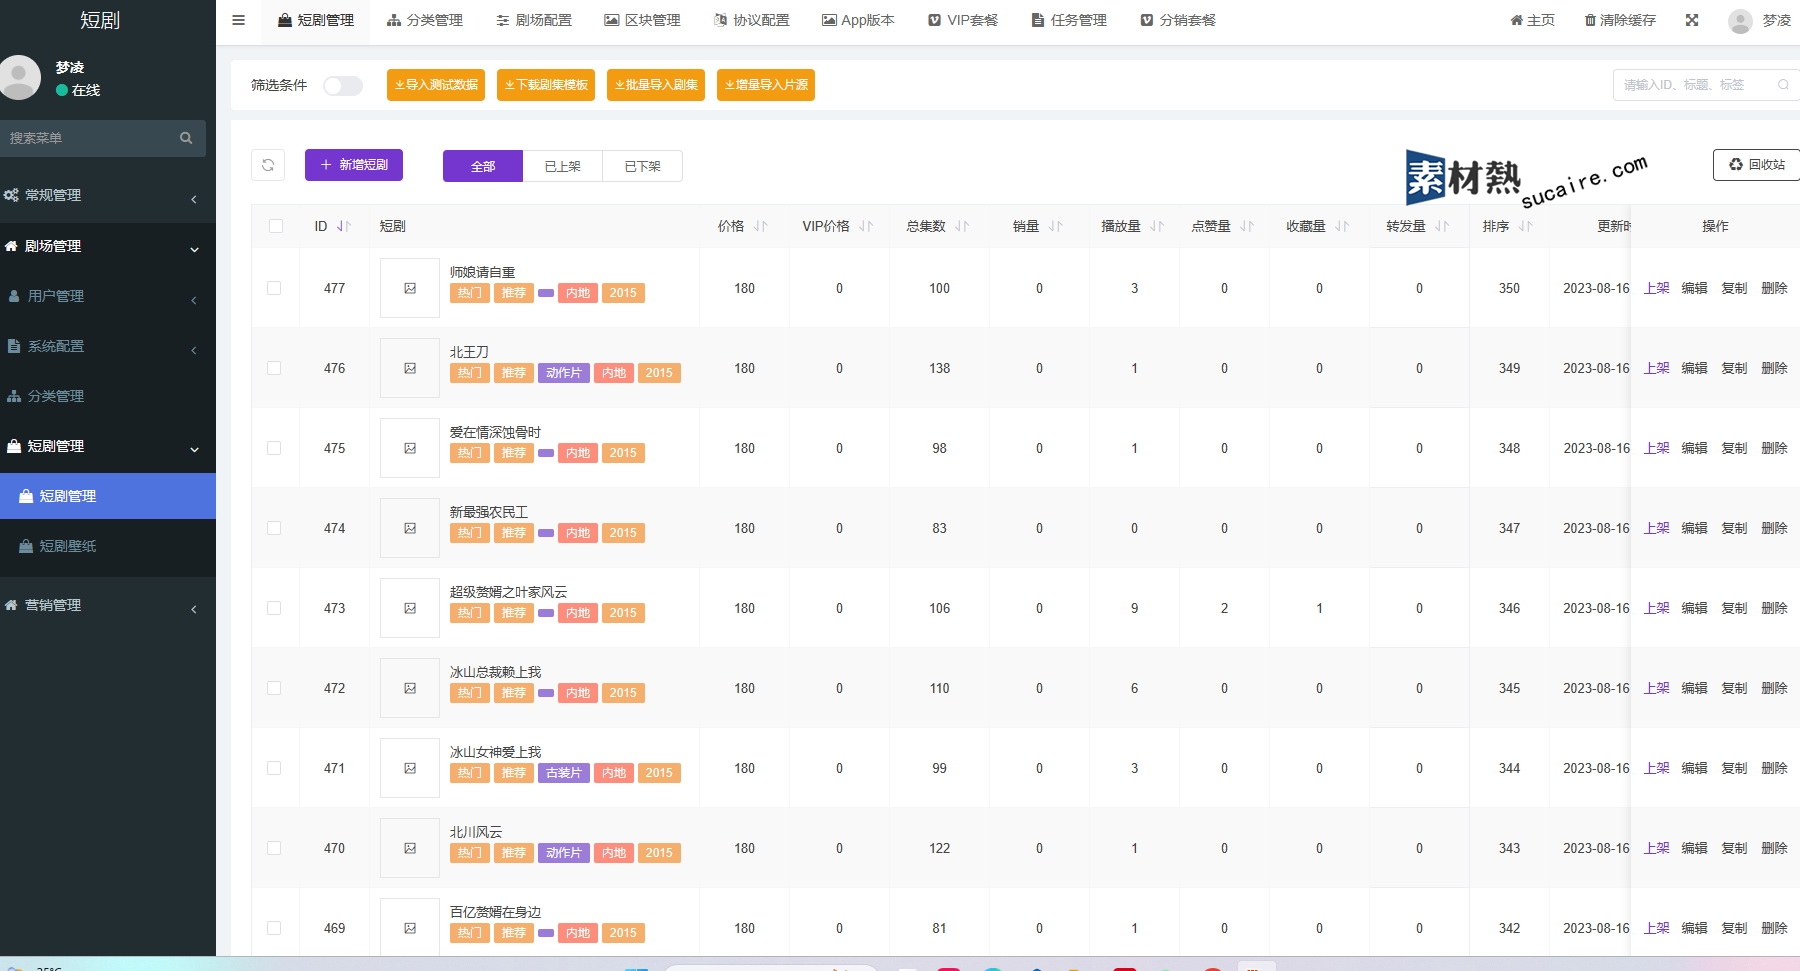This screenshot has width=1800, height=971.
Task: Collapse the 剧场管理 sidebar menu
Action: pos(108,246)
